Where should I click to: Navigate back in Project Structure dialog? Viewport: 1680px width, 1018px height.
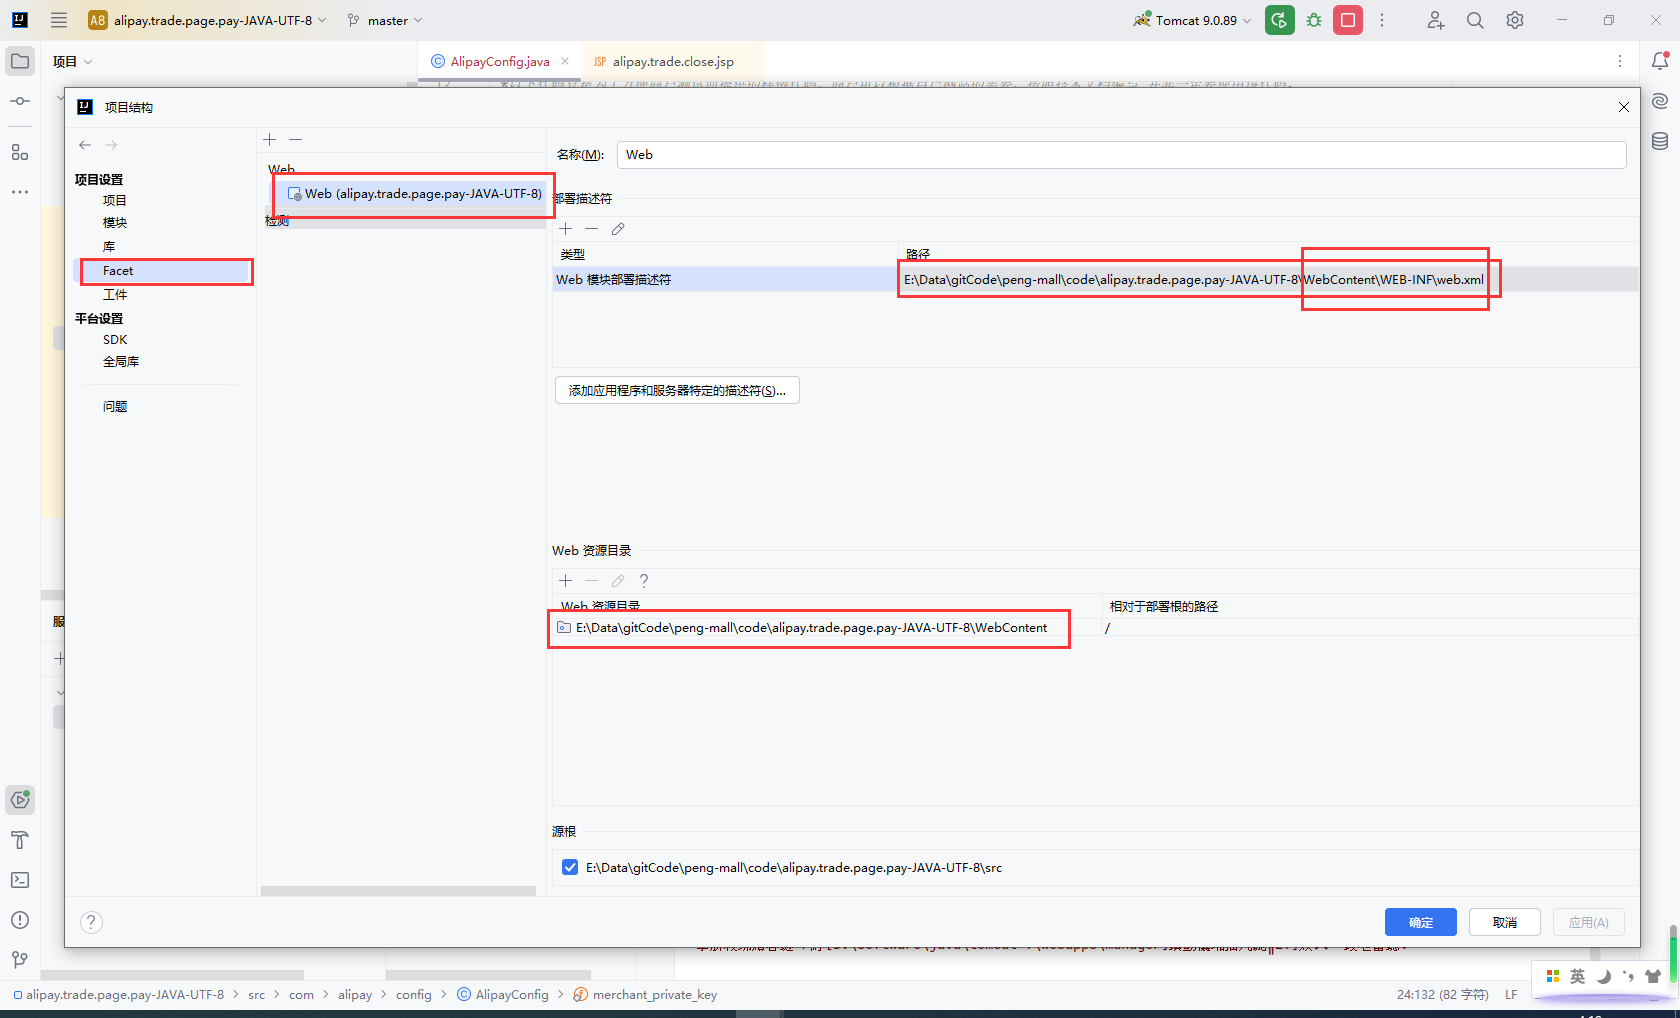tap(85, 145)
